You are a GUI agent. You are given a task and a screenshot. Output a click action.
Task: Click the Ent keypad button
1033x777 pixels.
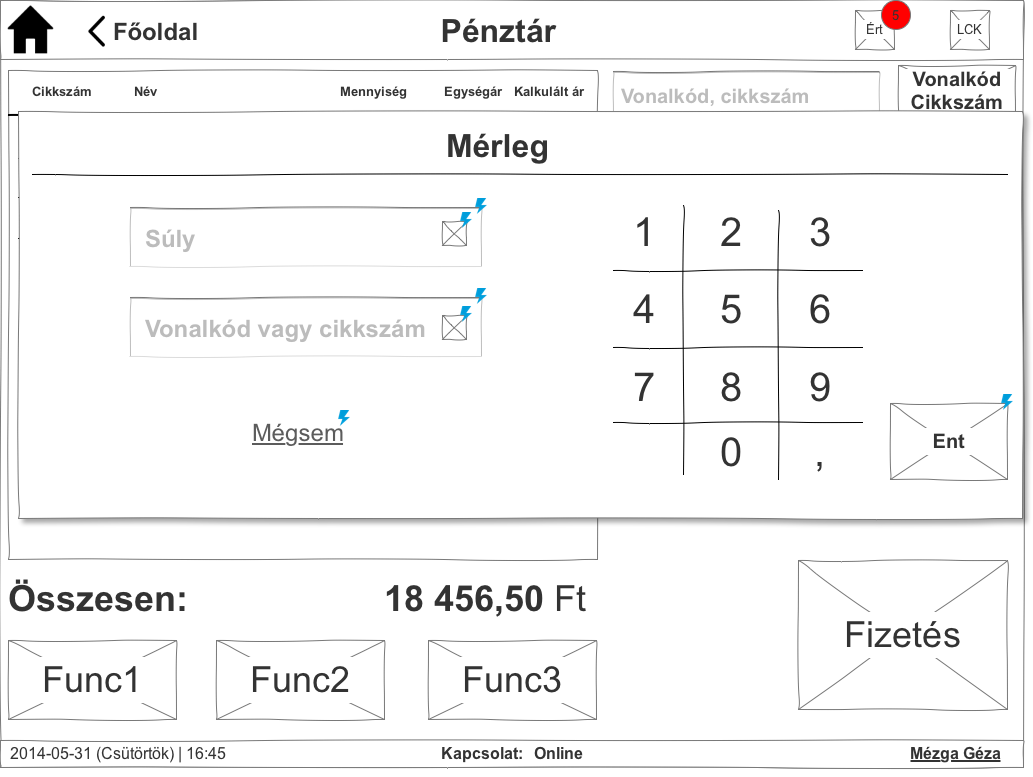click(949, 441)
